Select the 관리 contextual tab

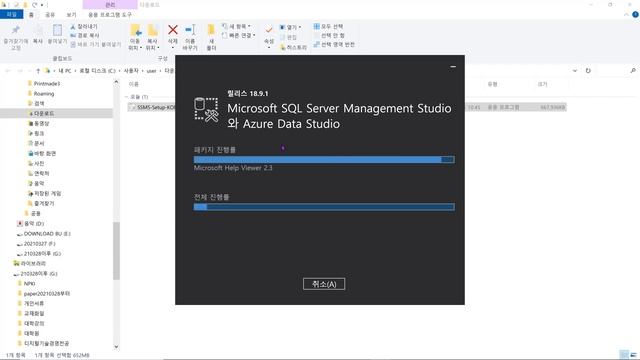pyautogui.click(x=110, y=5)
